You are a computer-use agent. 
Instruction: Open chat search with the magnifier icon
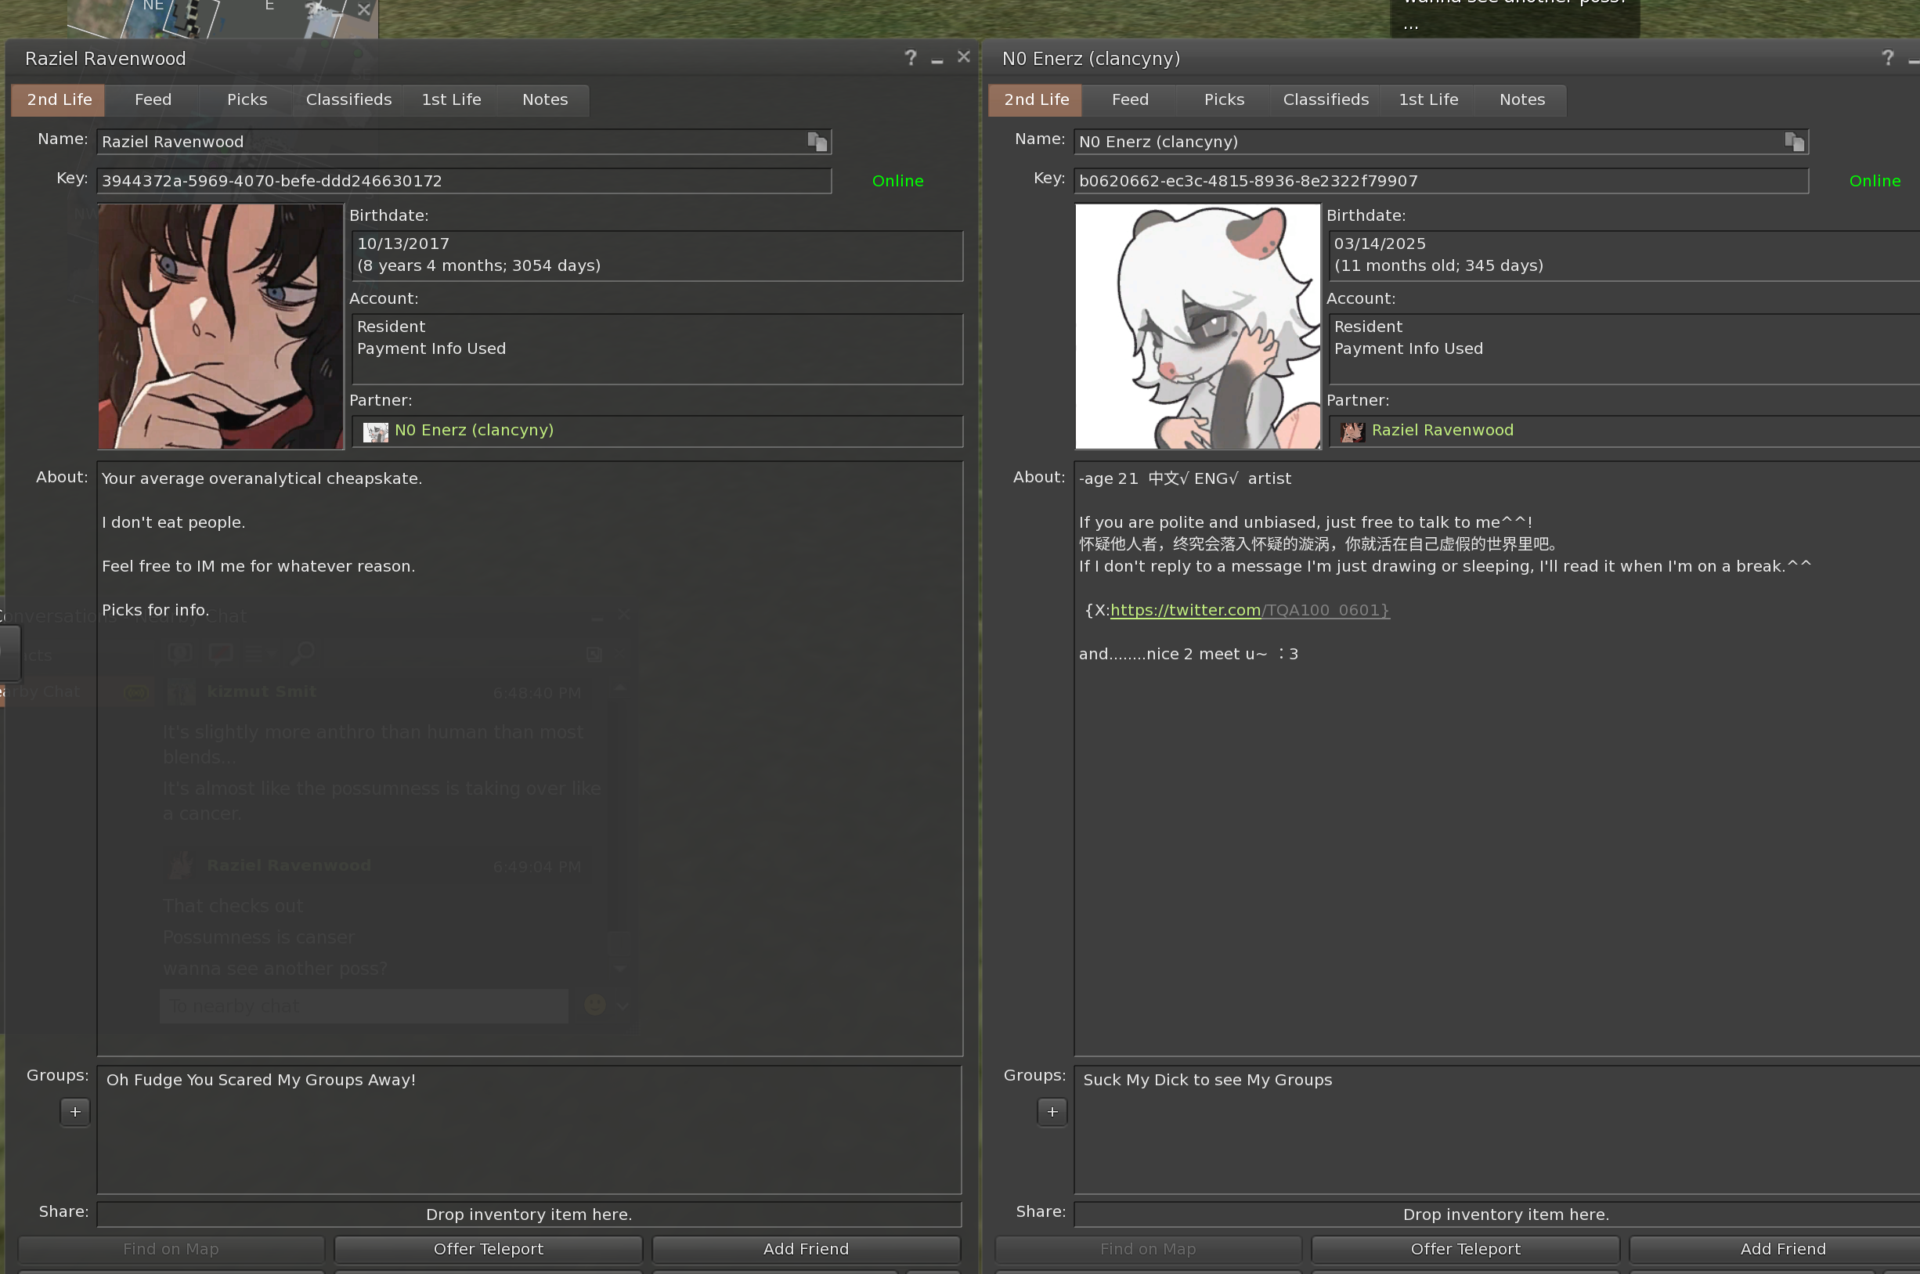[x=301, y=653]
